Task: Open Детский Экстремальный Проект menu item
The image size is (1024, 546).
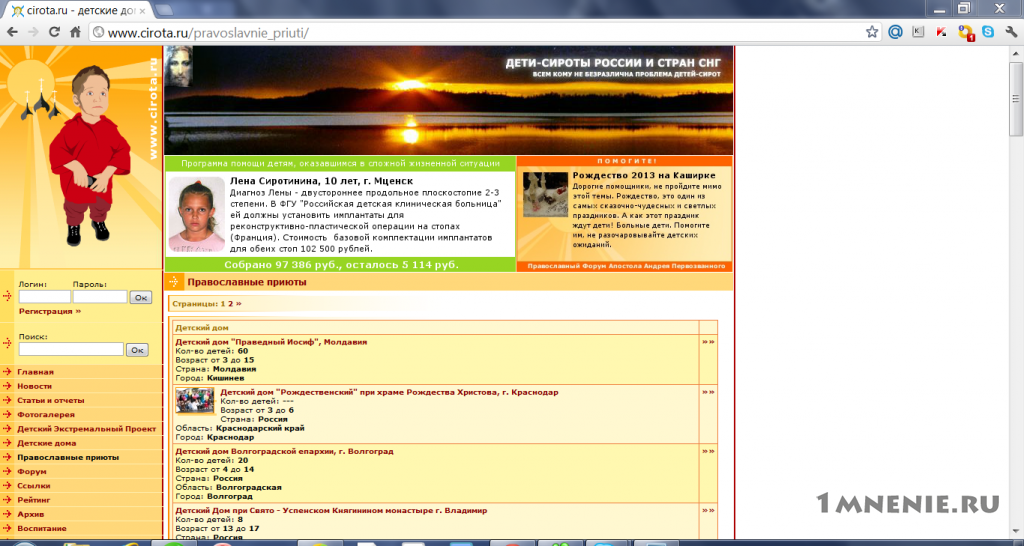Action: pos(87,429)
